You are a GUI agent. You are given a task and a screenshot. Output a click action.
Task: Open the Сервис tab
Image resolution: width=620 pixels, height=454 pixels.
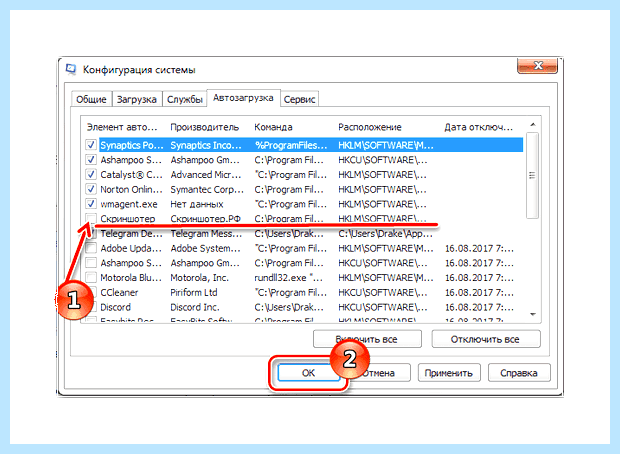[x=299, y=99]
